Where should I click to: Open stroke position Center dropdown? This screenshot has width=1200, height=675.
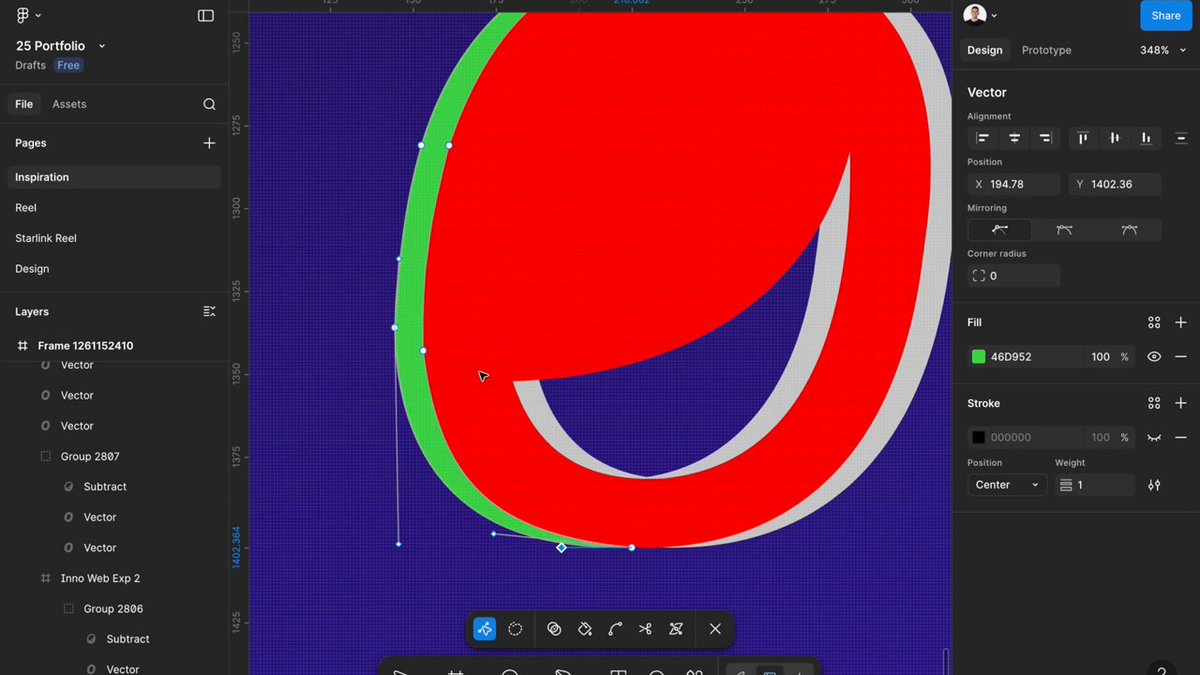click(x=1007, y=485)
